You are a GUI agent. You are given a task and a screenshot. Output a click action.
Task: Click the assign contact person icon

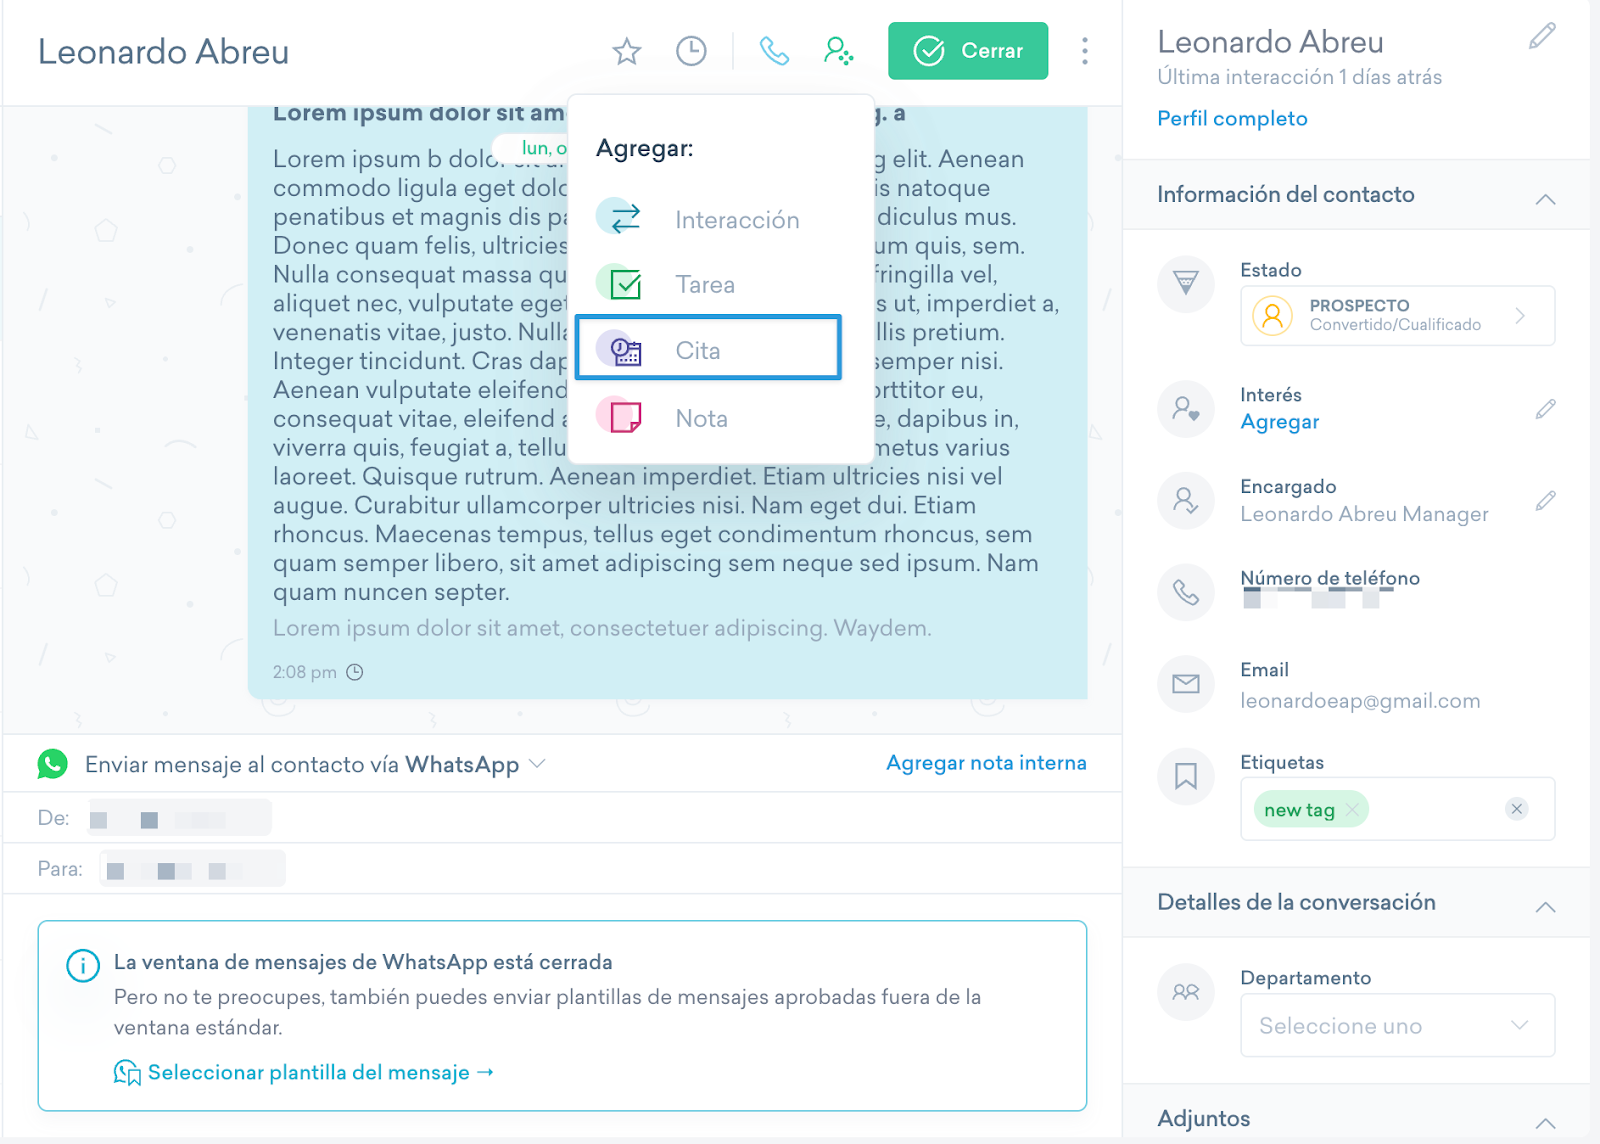(838, 51)
